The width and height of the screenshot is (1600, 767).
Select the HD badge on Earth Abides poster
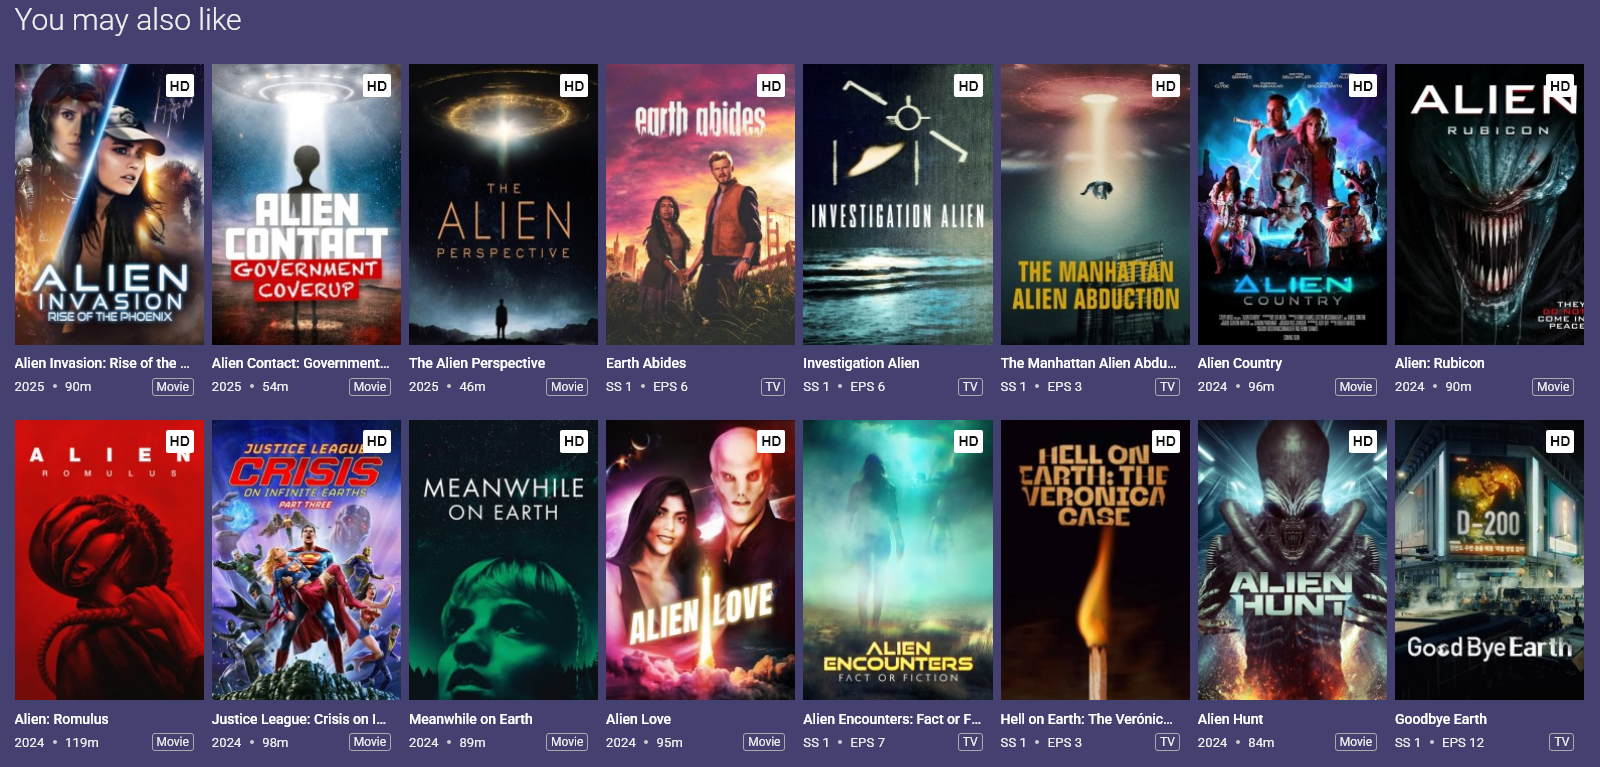771,86
